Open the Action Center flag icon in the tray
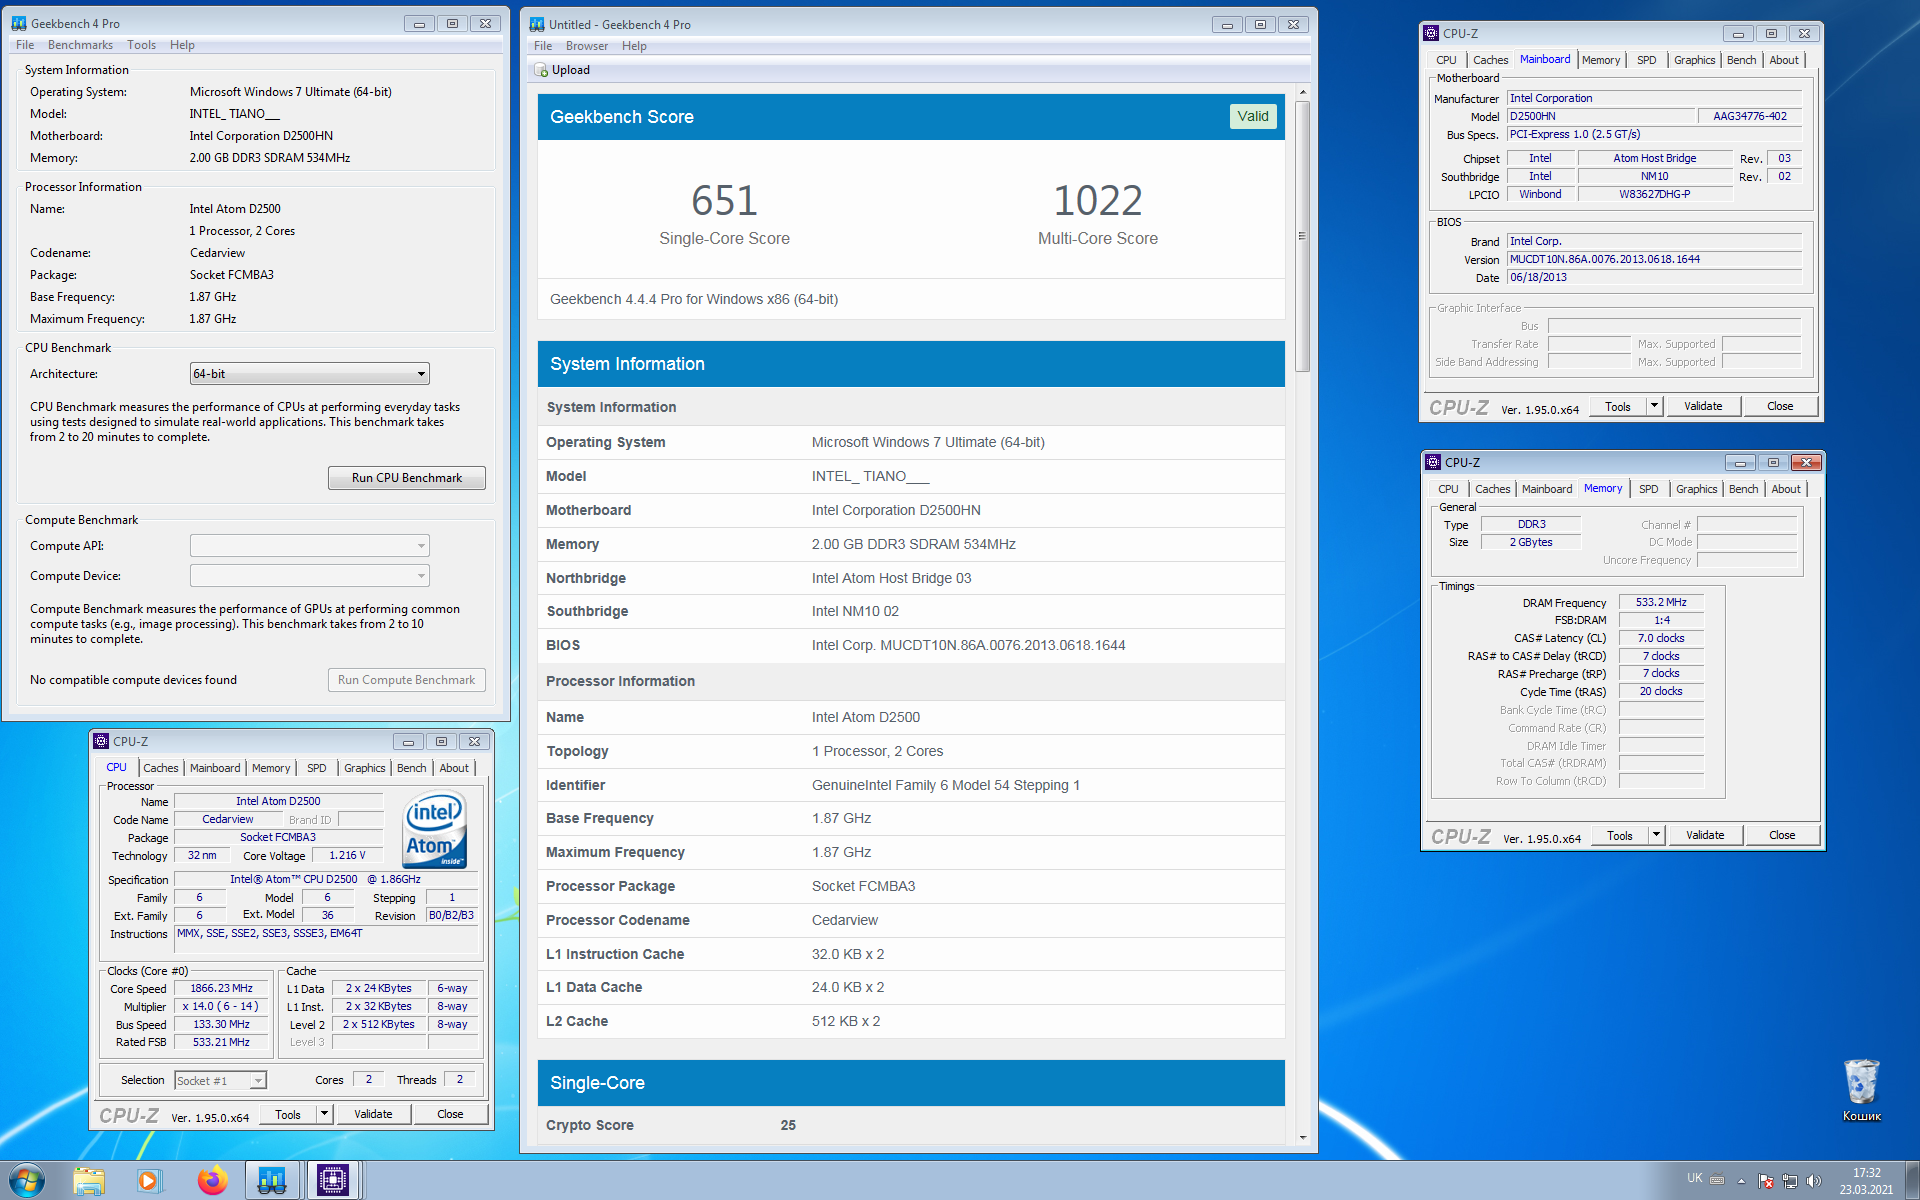This screenshot has height=1200, width=1920. 1765,1181
